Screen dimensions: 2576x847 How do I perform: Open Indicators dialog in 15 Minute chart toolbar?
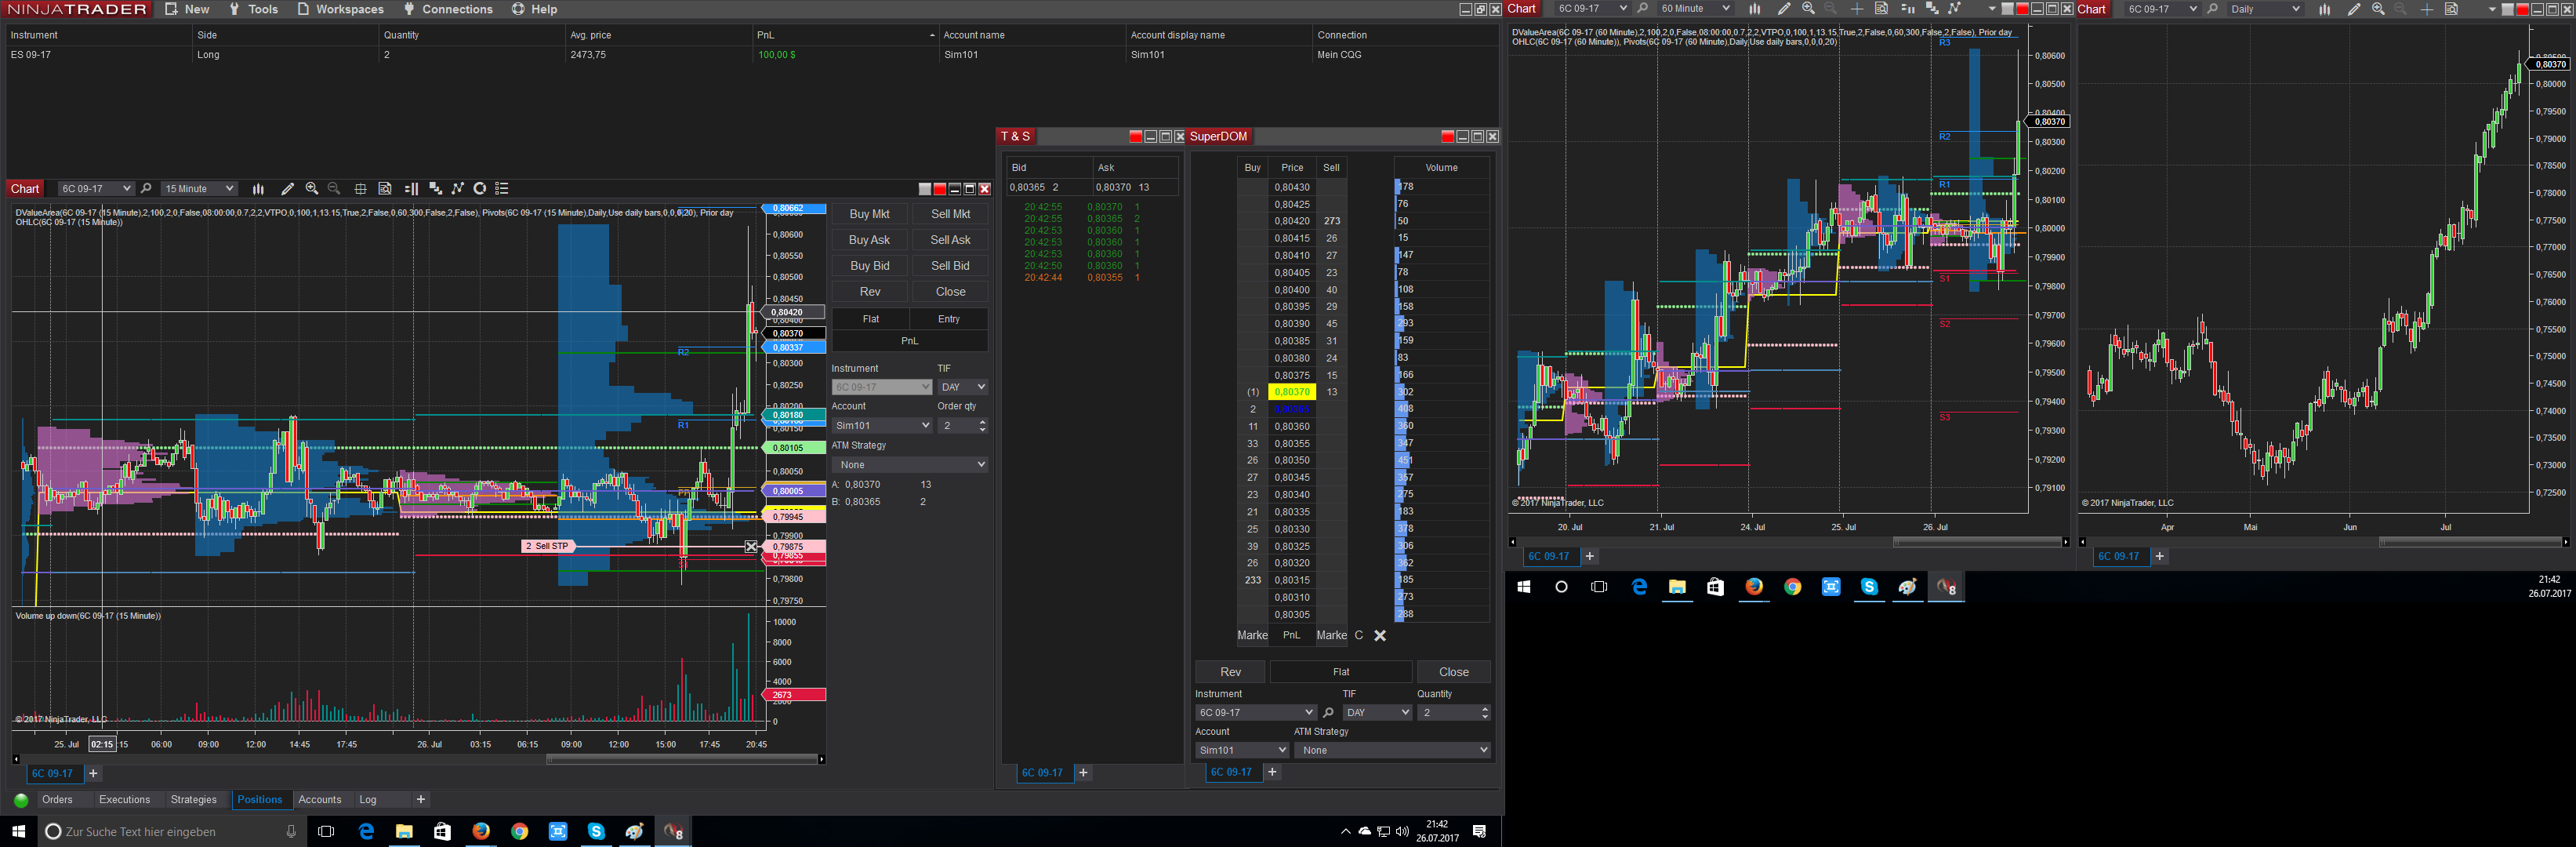pos(435,189)
